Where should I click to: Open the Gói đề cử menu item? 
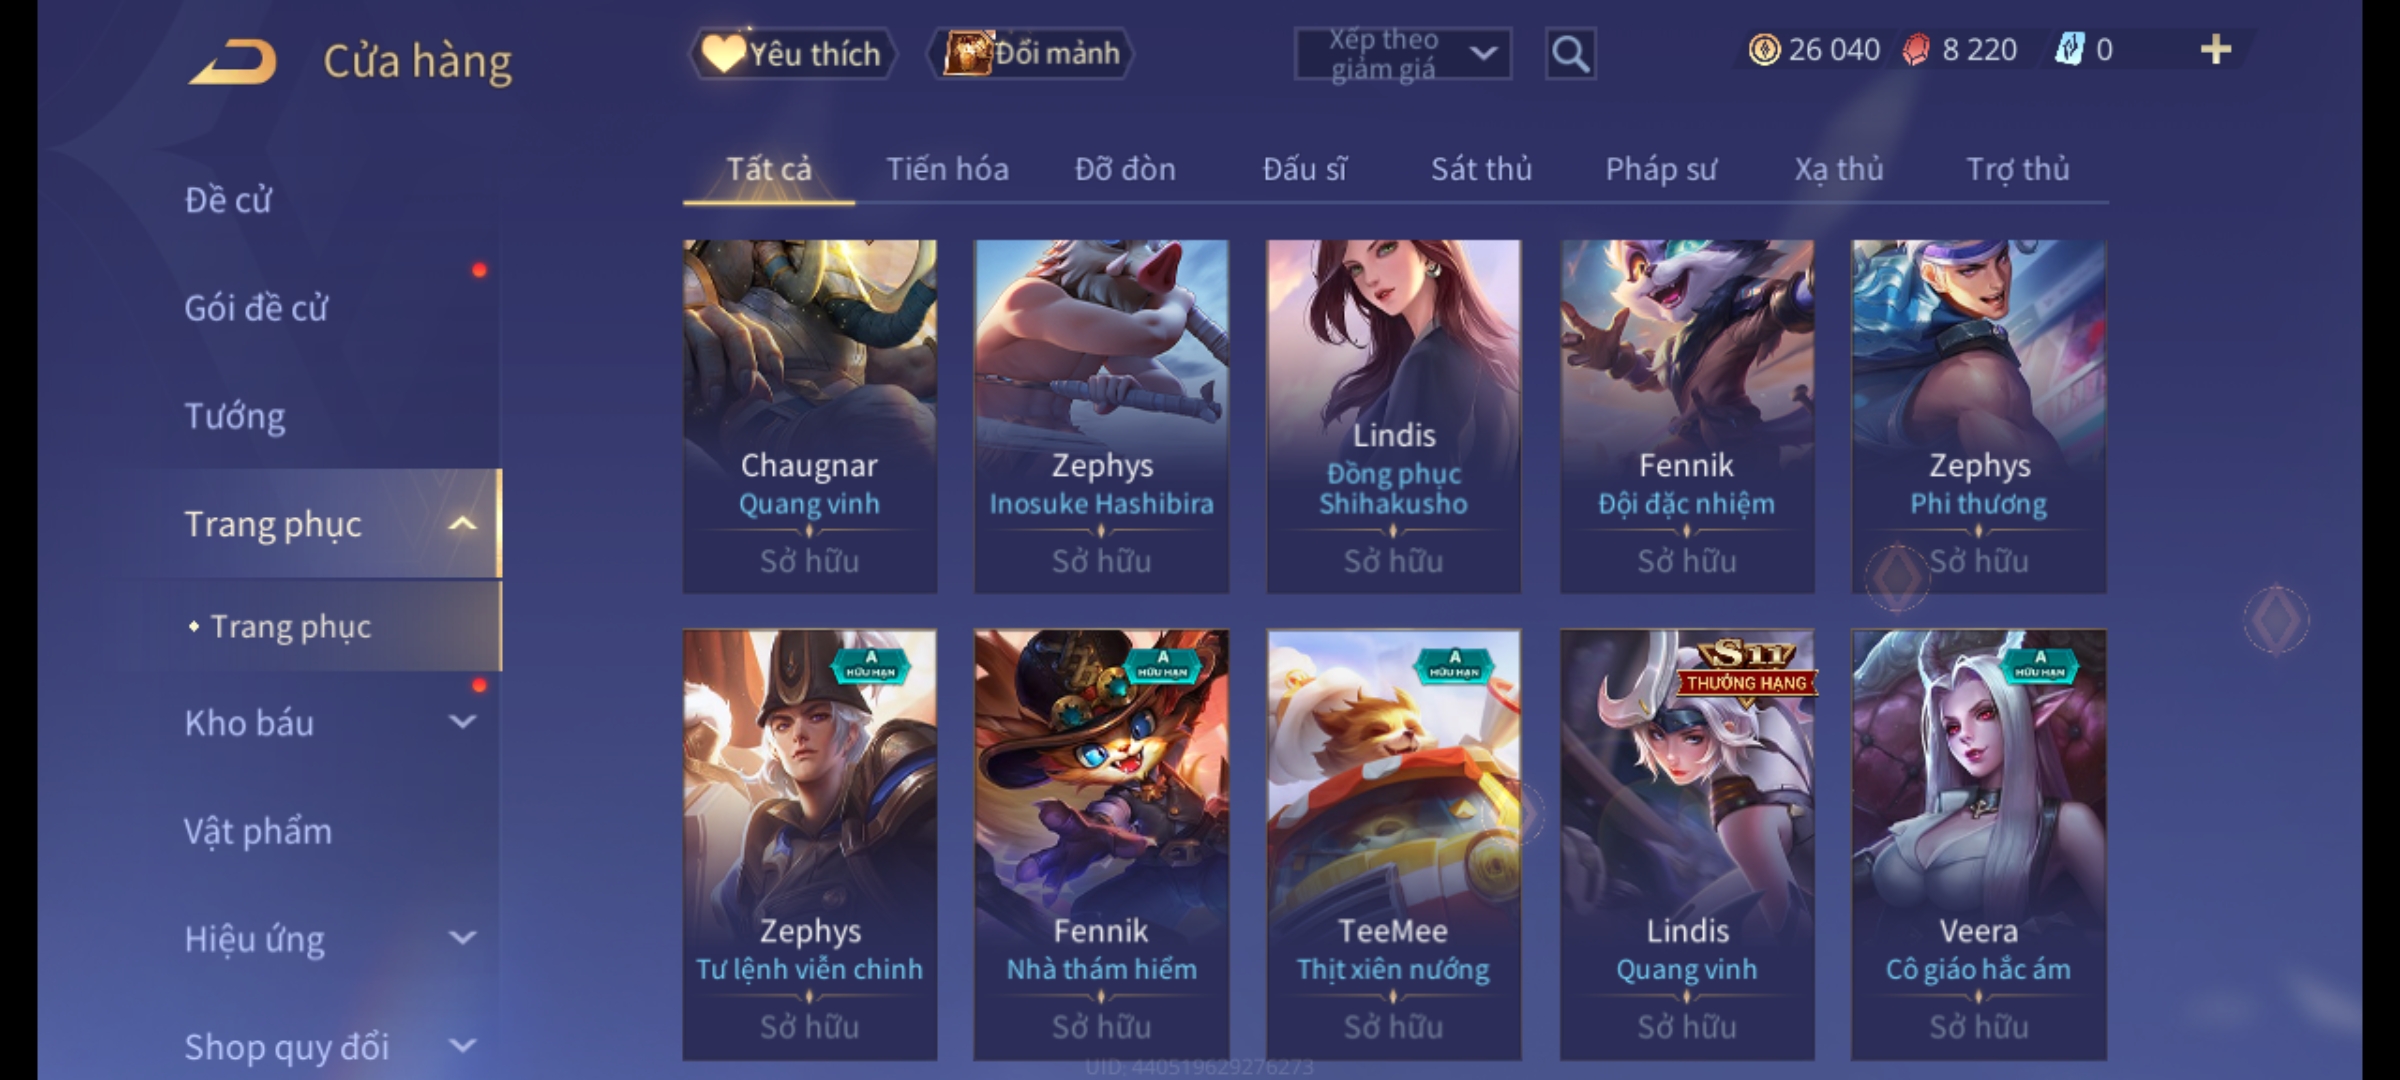point(256,308)
